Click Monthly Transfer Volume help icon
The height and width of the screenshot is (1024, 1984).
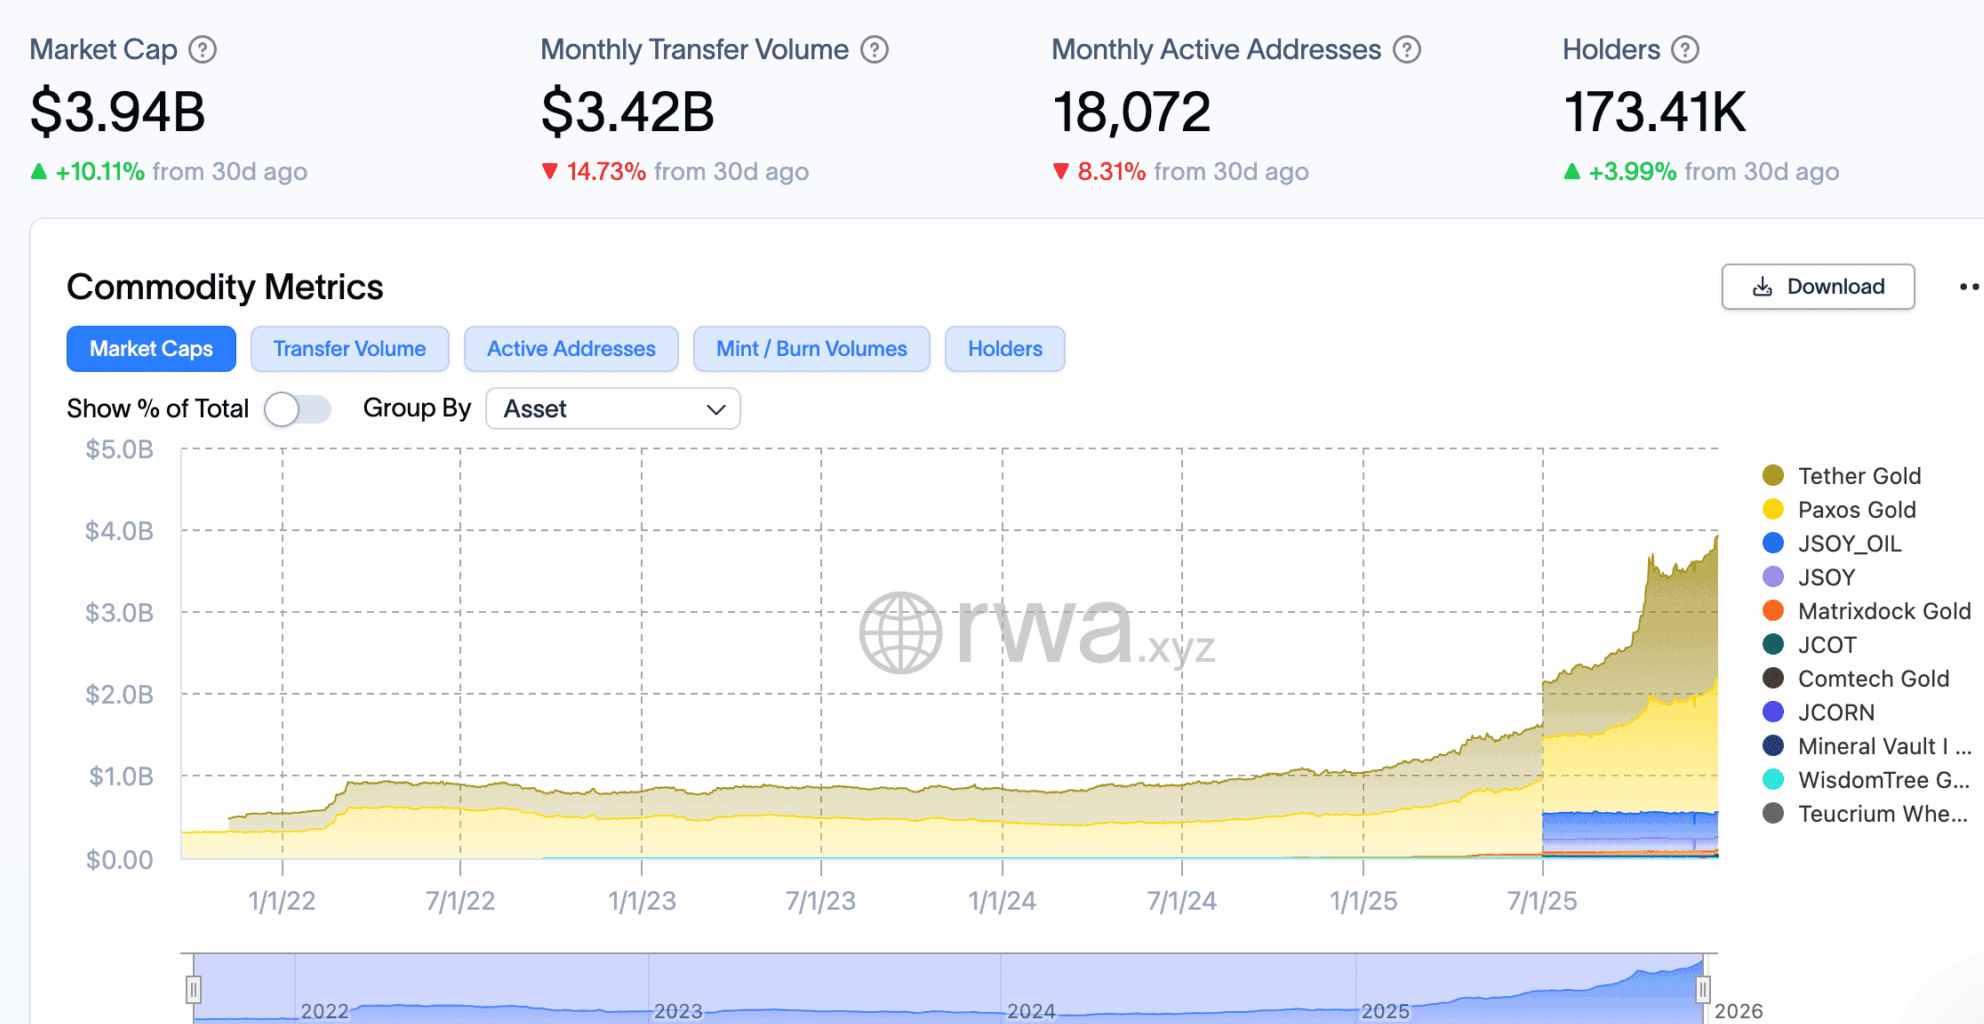[x=875, y=50]
